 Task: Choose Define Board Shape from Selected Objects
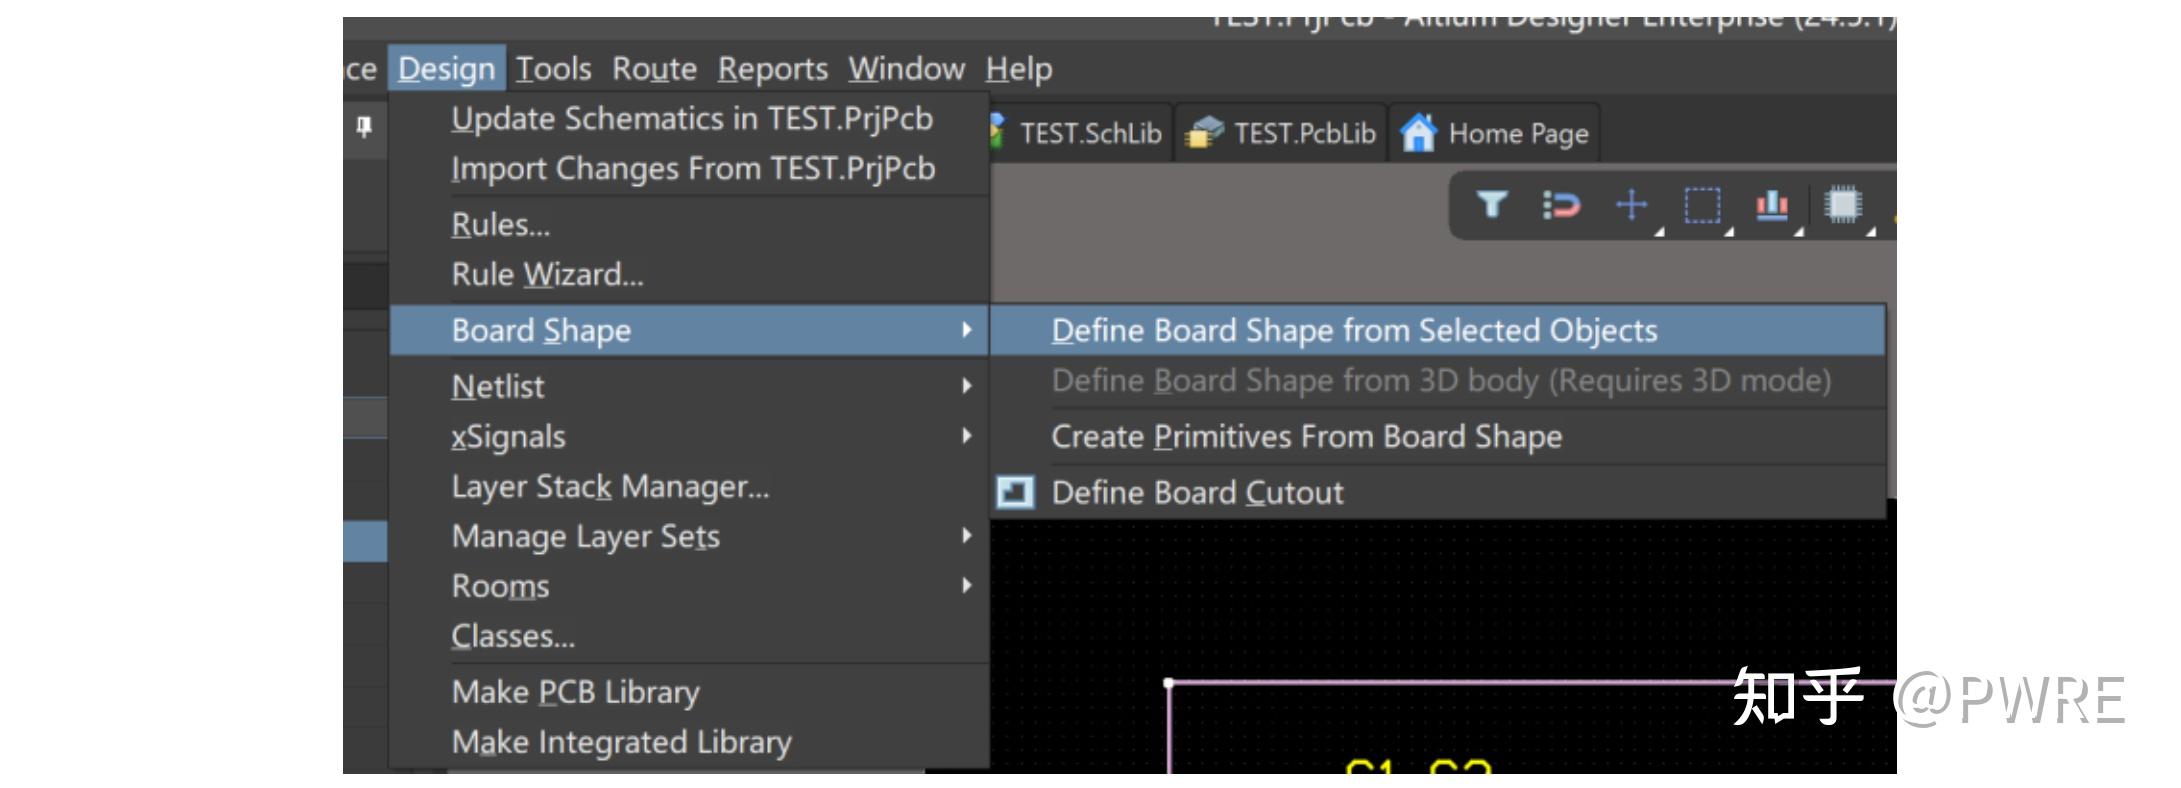pos(1354,330)
